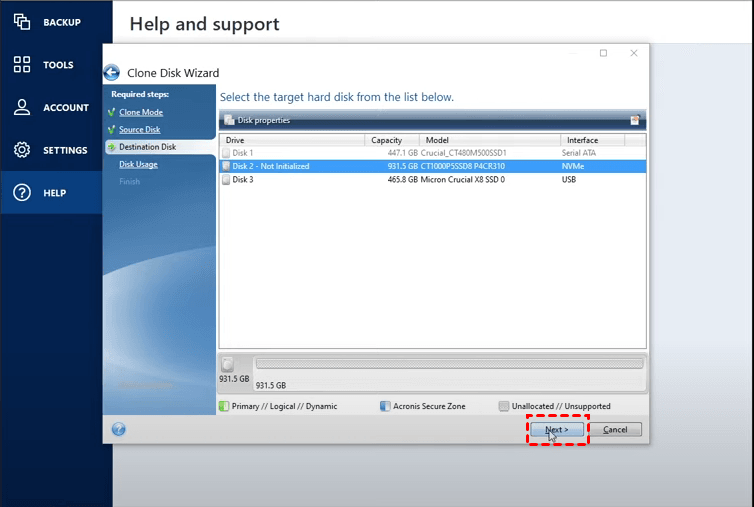This screenshot has width=754, height=507.
Task: Click the Next button
Action: click(x=557, y=429)
